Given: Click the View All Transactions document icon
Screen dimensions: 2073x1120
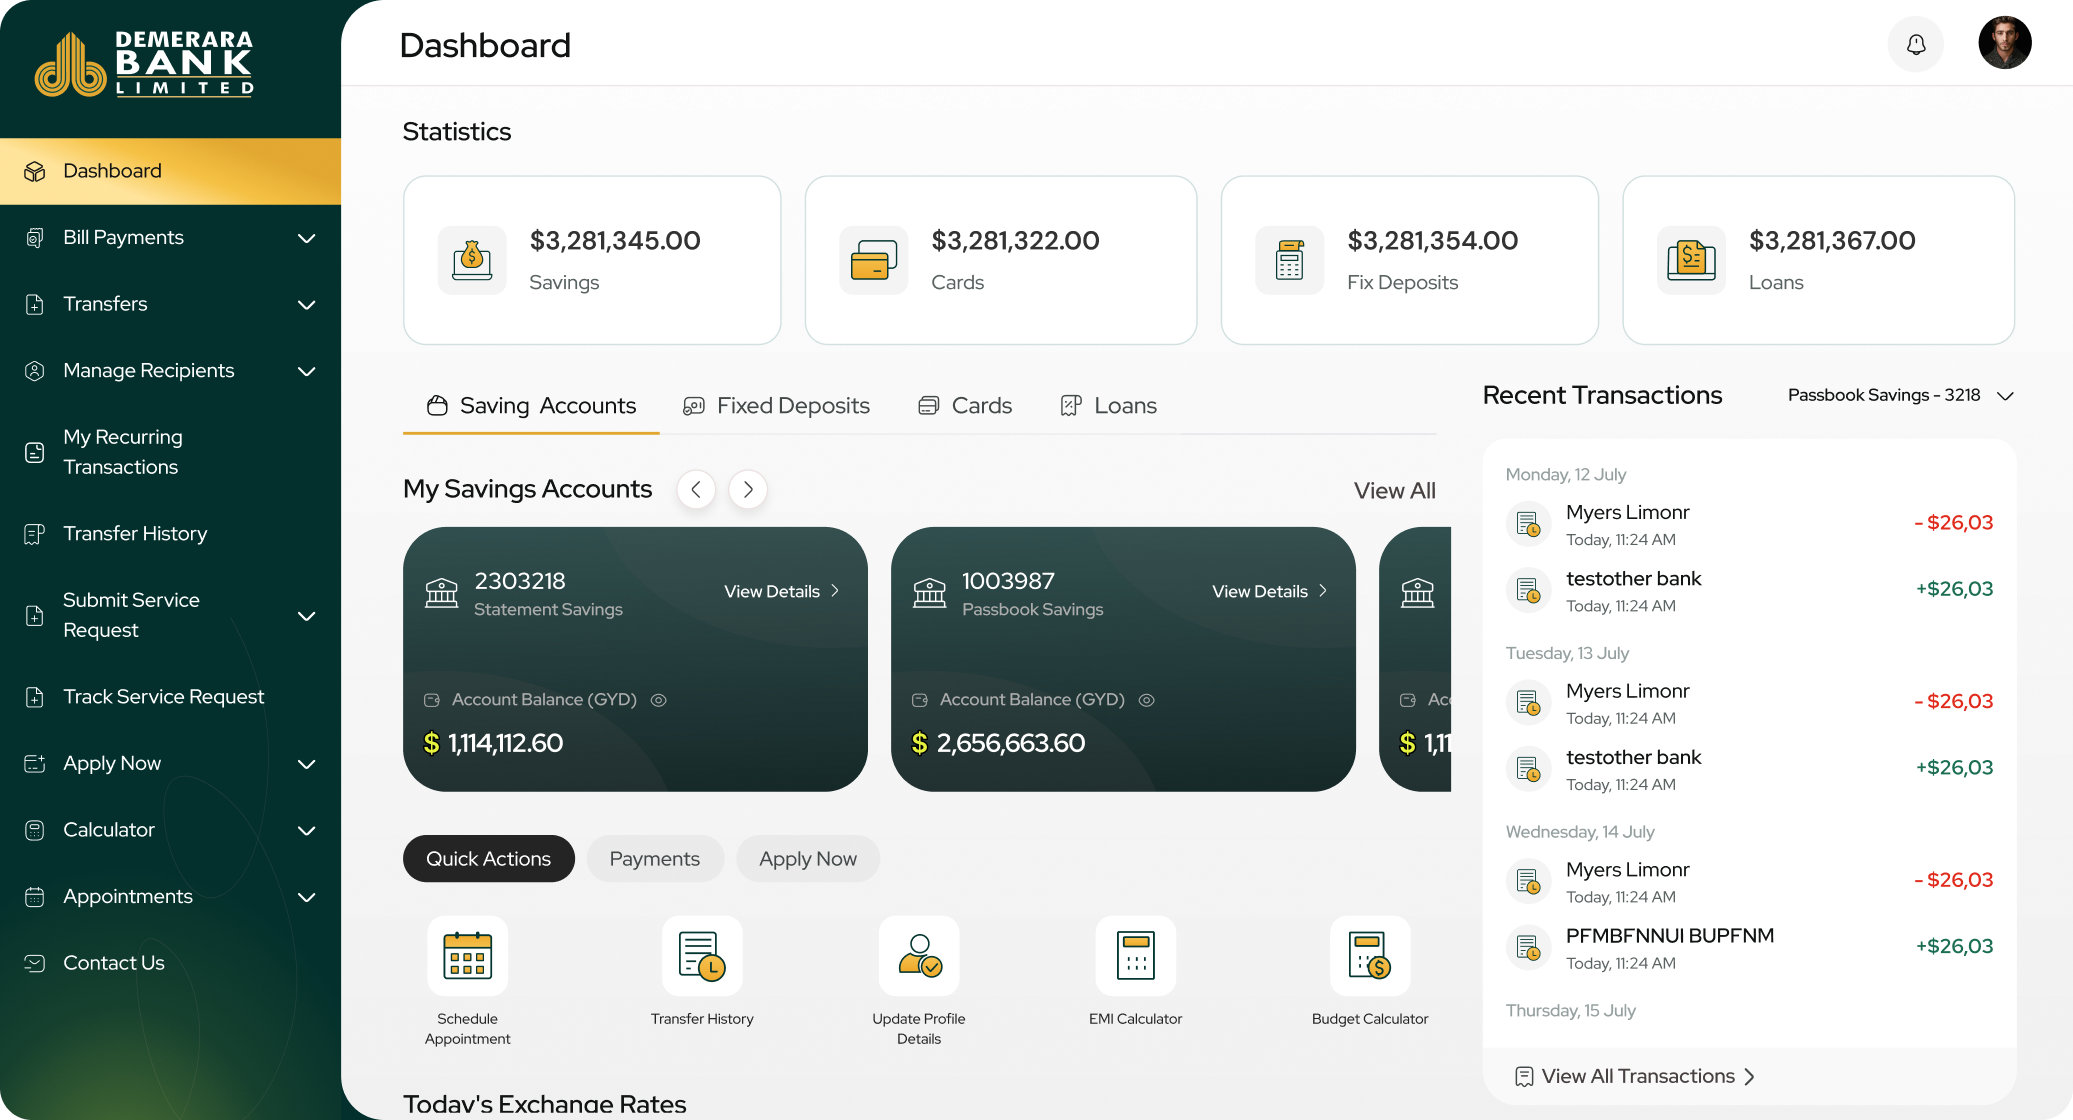Looking at the screenshot, I should click(1524, 1077).
